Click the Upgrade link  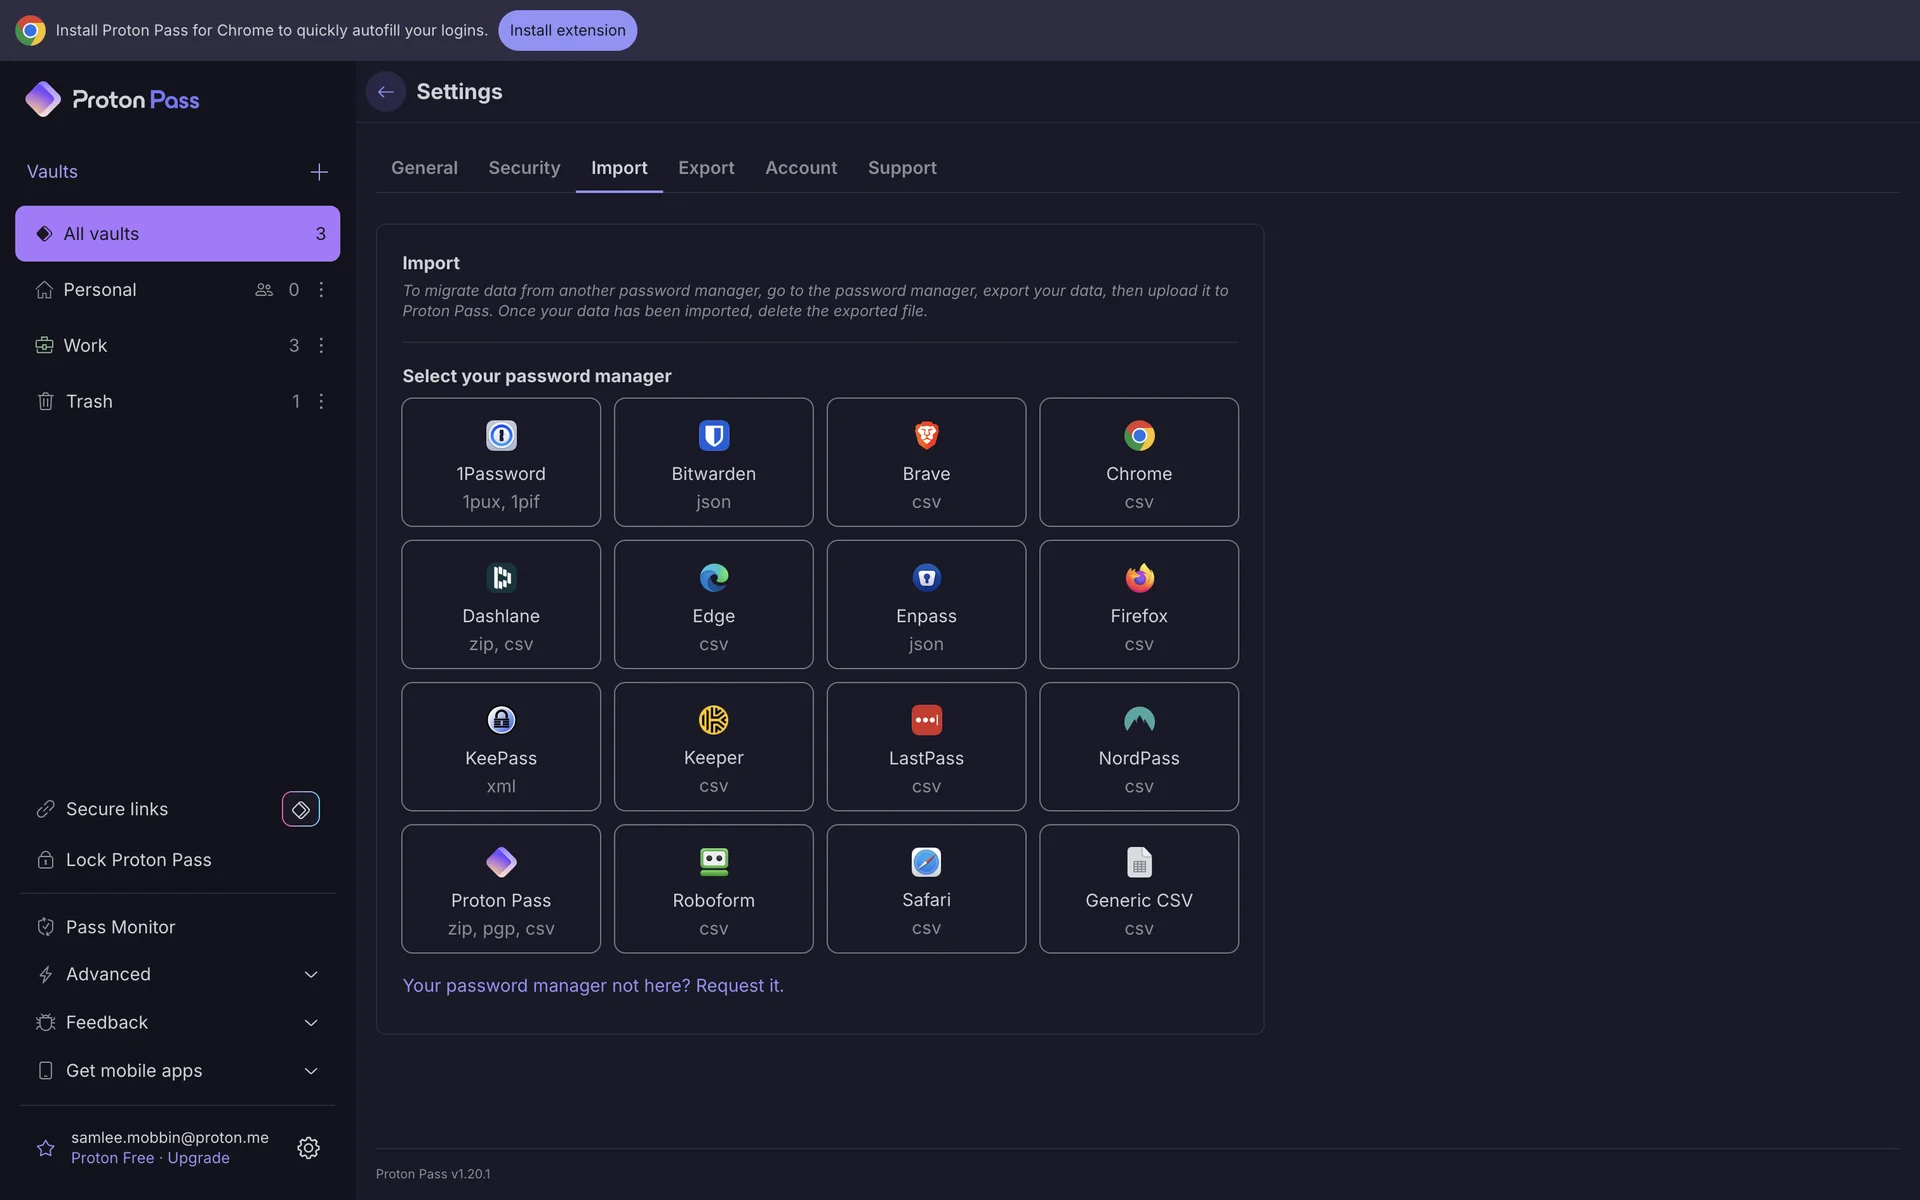198,1158
